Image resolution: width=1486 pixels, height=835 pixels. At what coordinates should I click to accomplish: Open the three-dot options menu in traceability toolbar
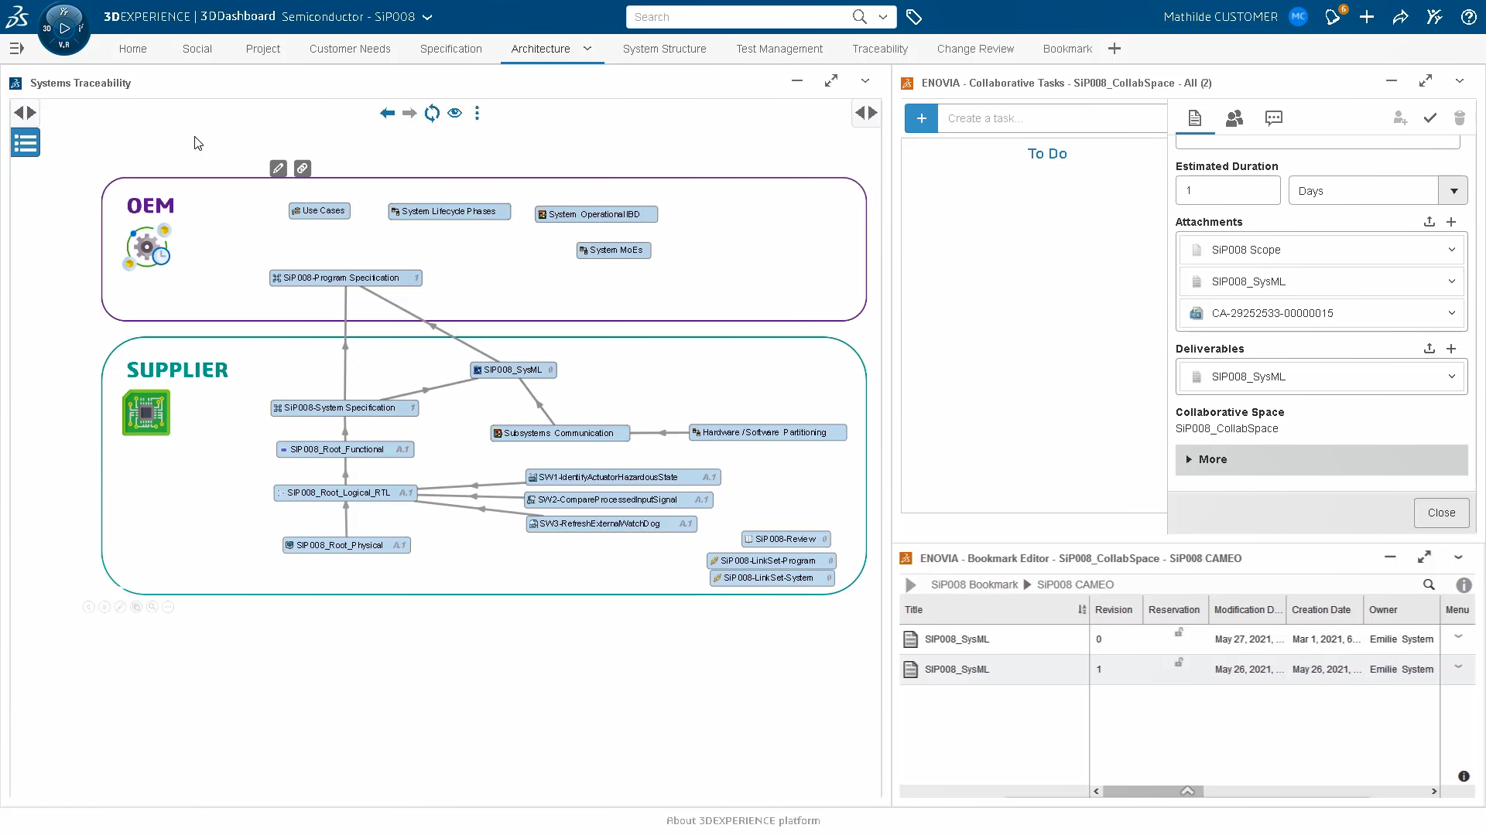[x=477, y=113]
